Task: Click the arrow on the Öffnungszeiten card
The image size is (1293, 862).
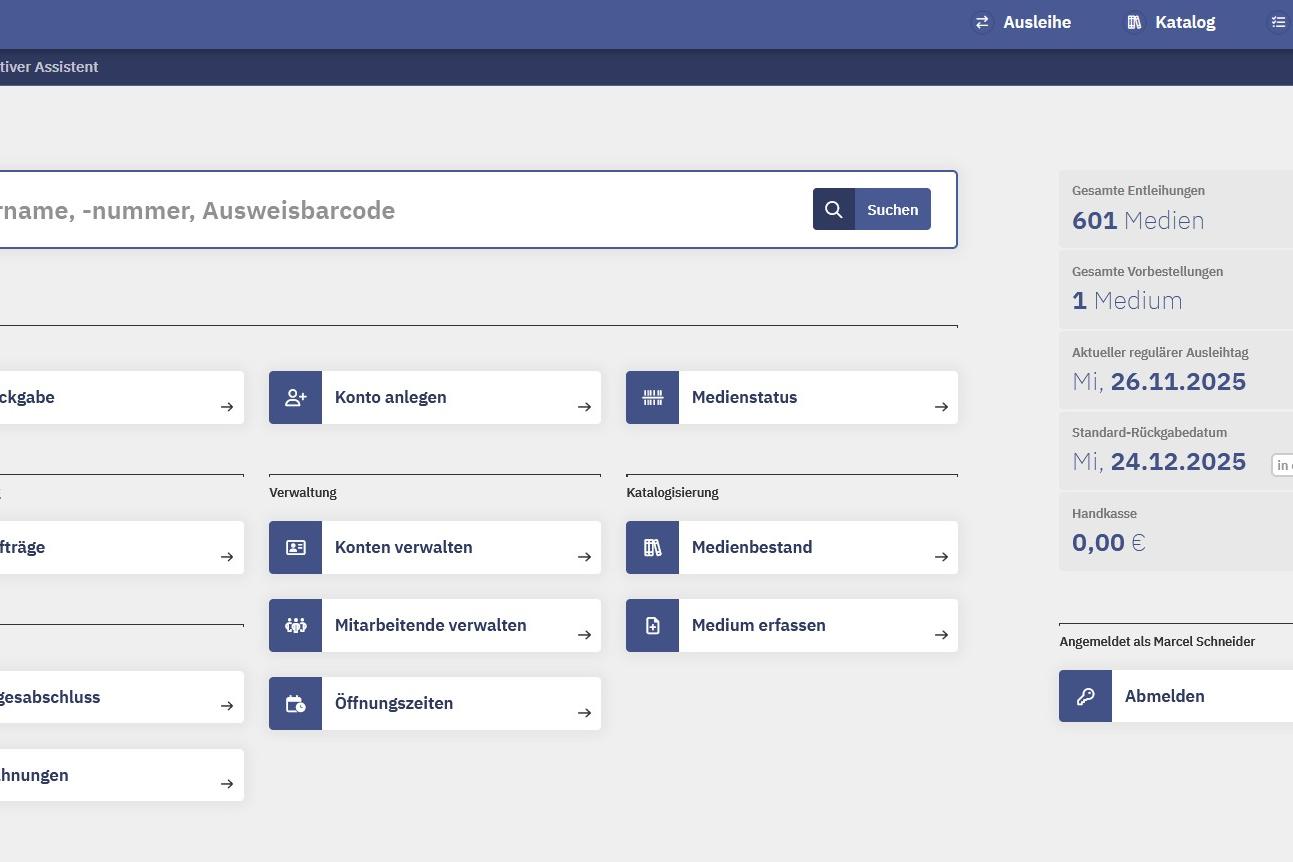Action: pyautogui.click(x=584, y=712)
